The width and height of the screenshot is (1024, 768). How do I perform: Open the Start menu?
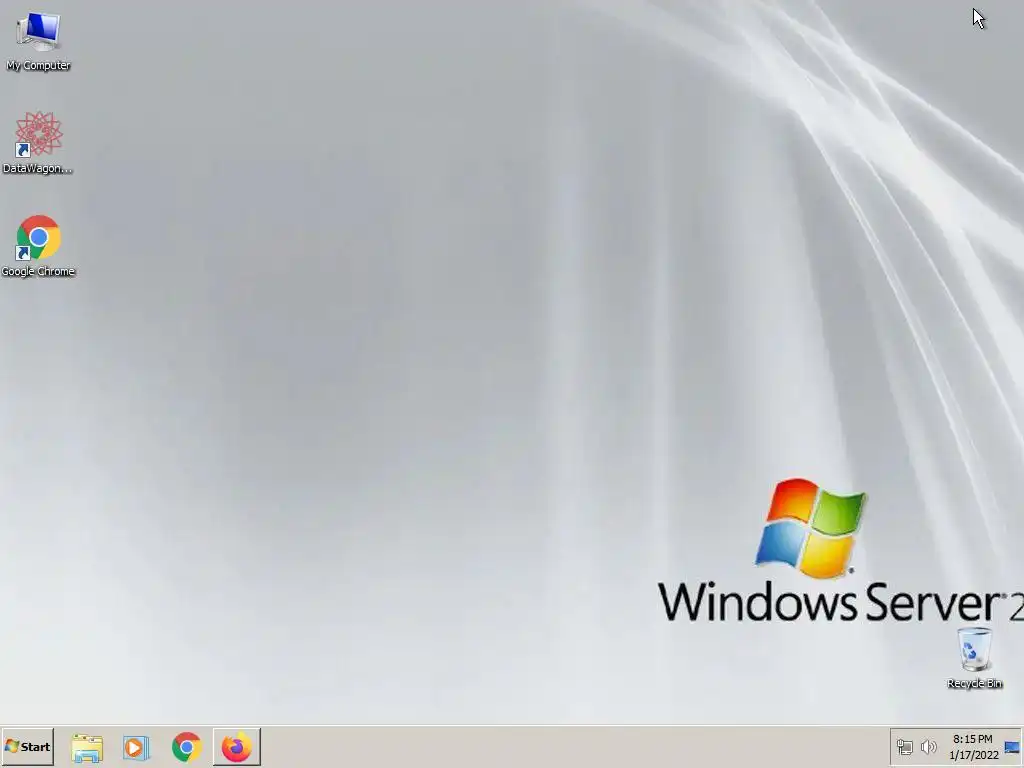coord(27,746)
